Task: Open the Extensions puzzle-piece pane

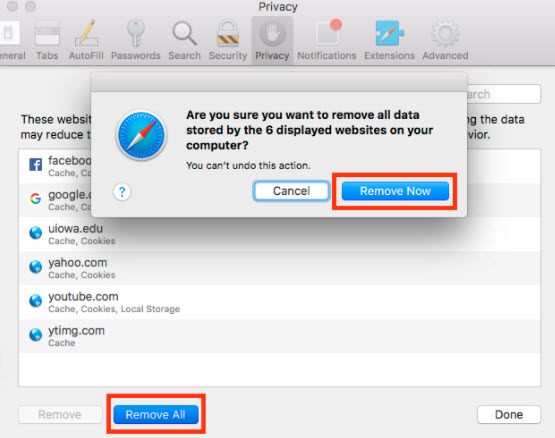Action: 389,40
